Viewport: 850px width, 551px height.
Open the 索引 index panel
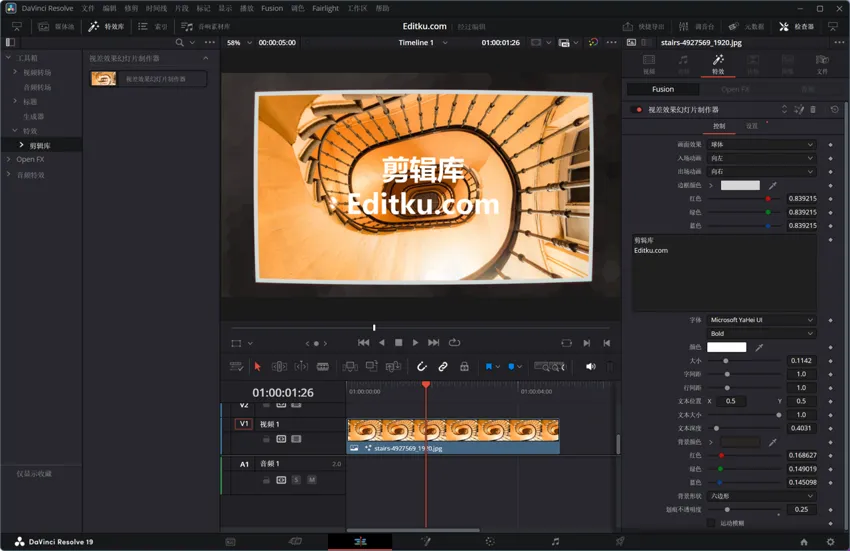153,26
